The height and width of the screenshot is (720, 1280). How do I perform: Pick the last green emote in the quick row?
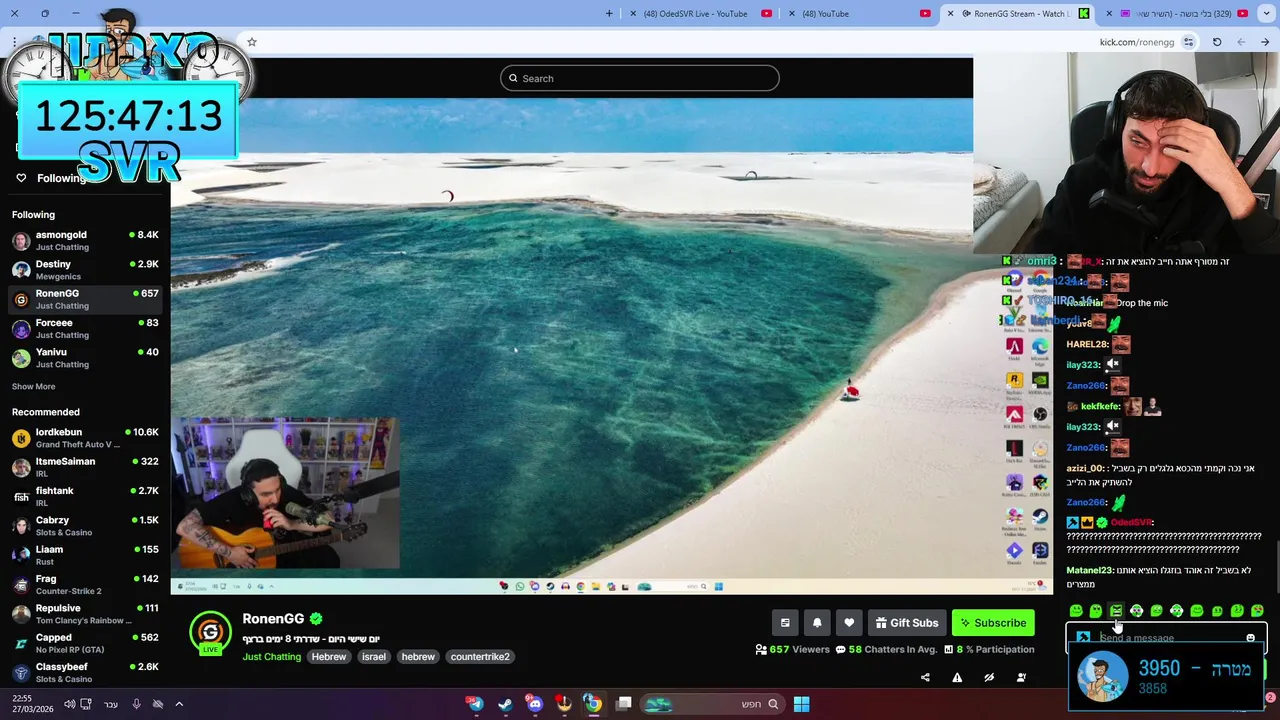point(1257,611)
